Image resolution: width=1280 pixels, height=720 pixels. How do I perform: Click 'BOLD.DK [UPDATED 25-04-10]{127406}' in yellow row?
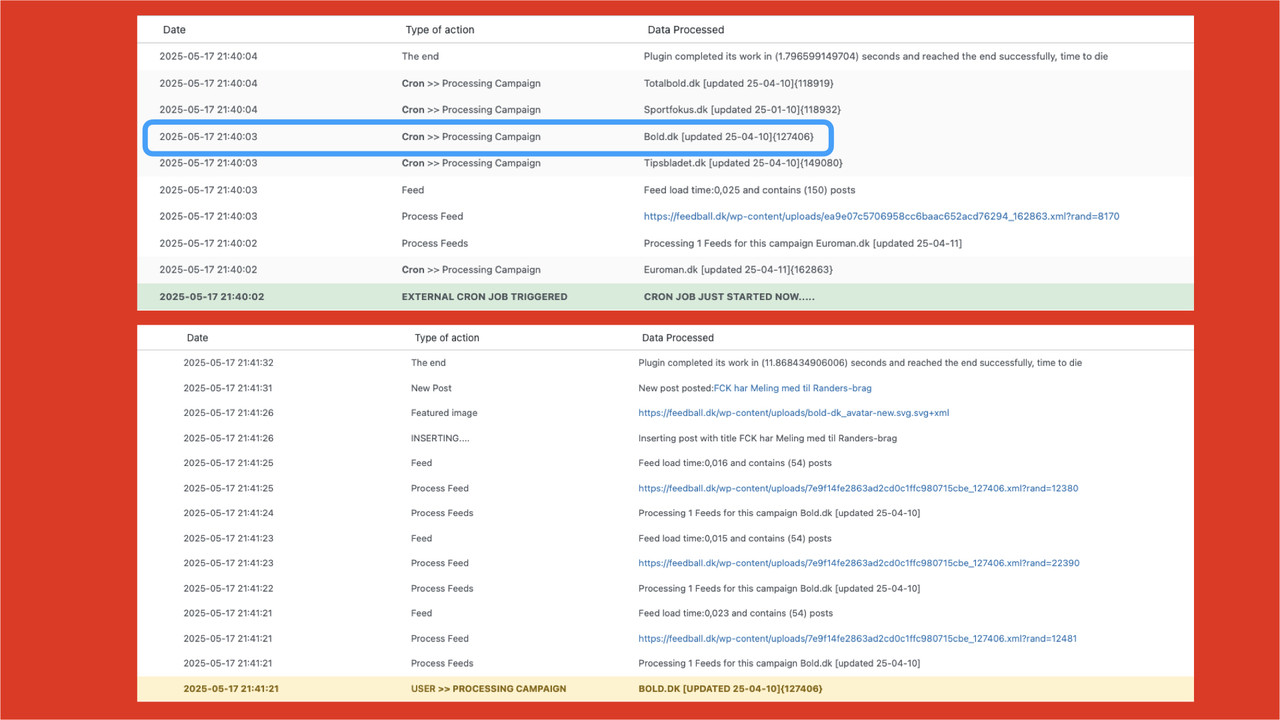click(730, 689)
